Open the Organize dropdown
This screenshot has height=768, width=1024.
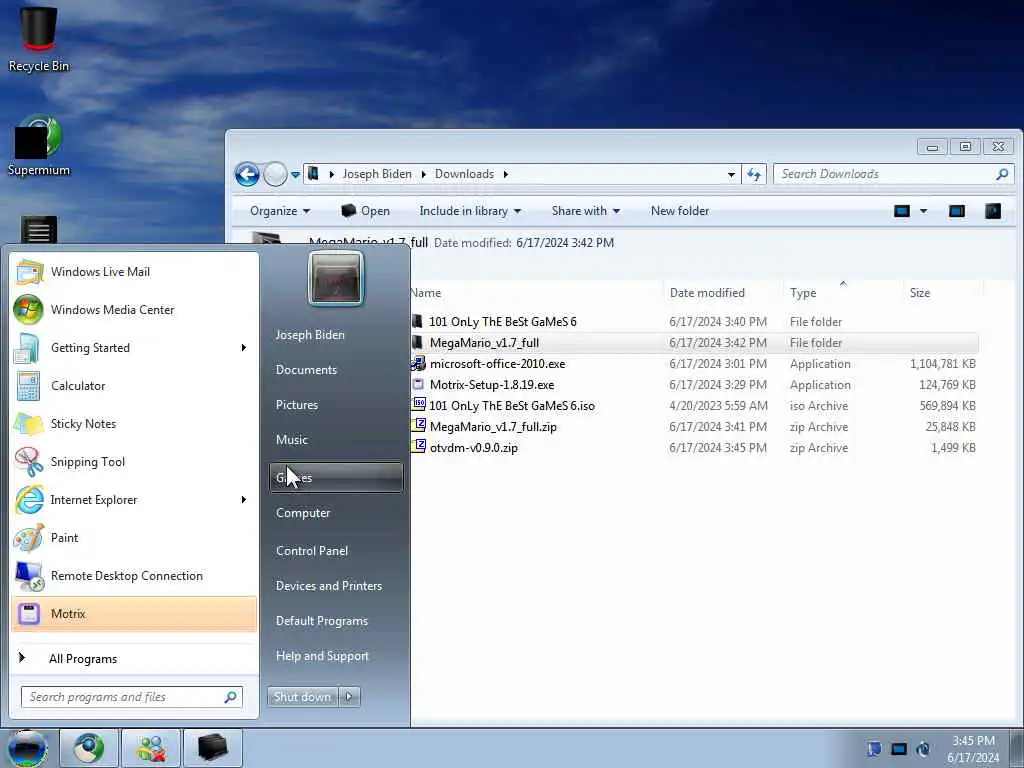coord(280,211)
